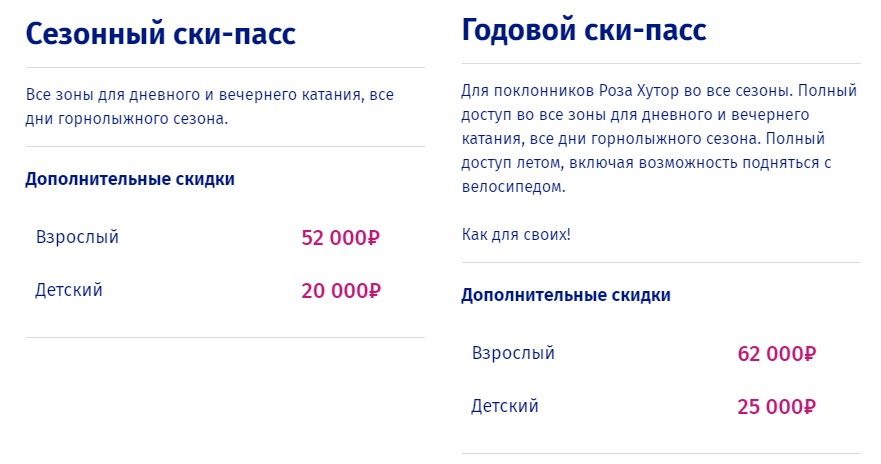Viewport: 881px width, 464px height.
Task: Click the 62 000₽ annual adult price
Action: pyautogui.click(x=777, y=354)
